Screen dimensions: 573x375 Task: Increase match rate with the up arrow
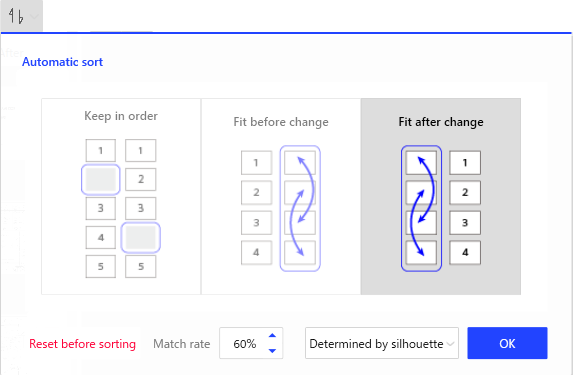272,336
